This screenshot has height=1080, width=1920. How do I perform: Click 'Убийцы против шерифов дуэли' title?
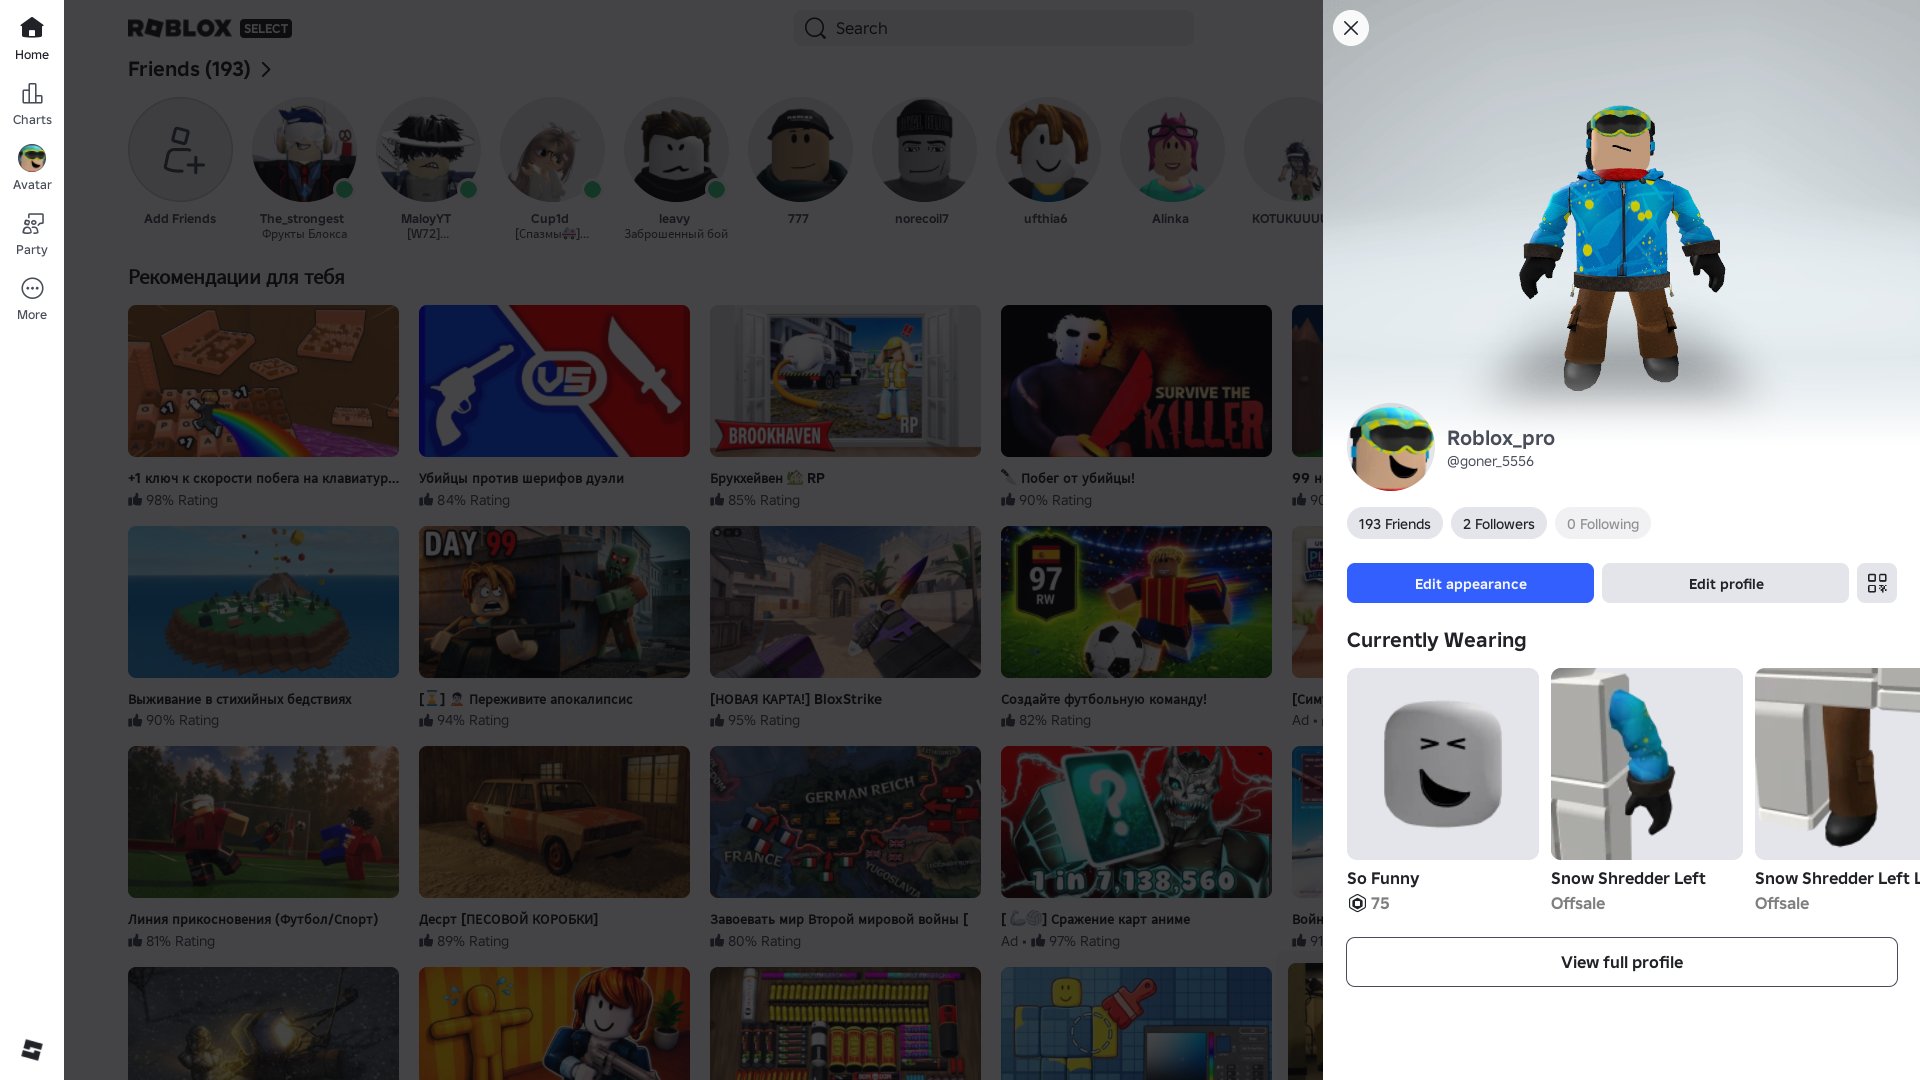coord(521,478)
